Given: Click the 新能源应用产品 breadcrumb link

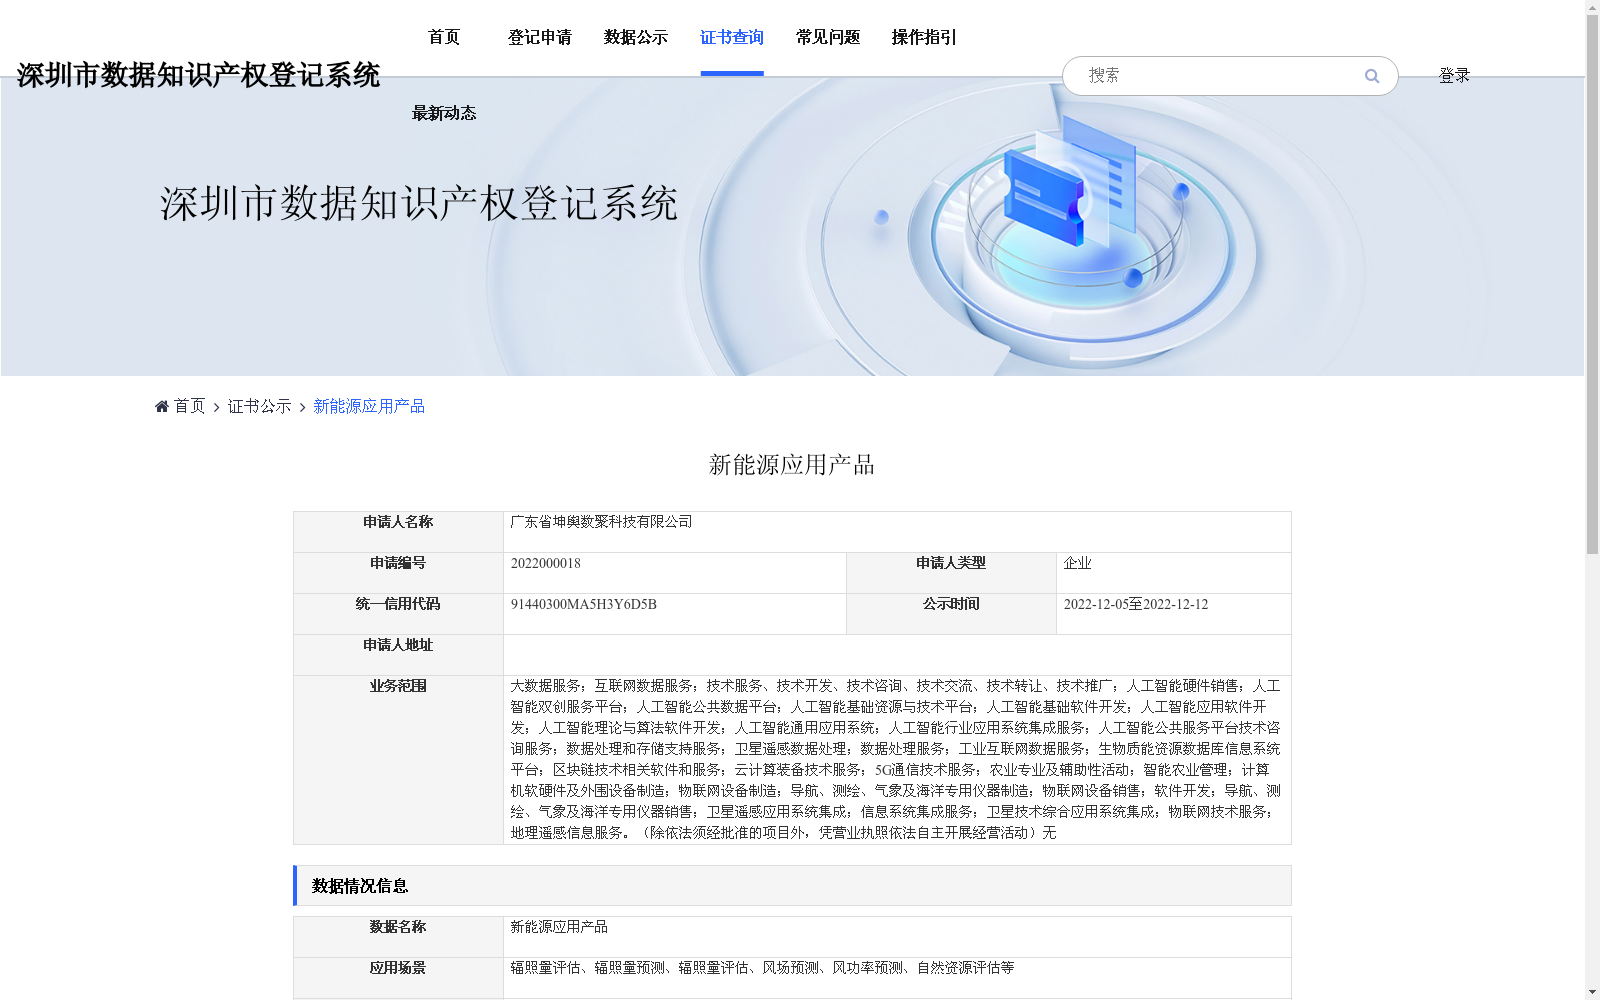Looking at the screenshot, I should [x=369, y=406].
